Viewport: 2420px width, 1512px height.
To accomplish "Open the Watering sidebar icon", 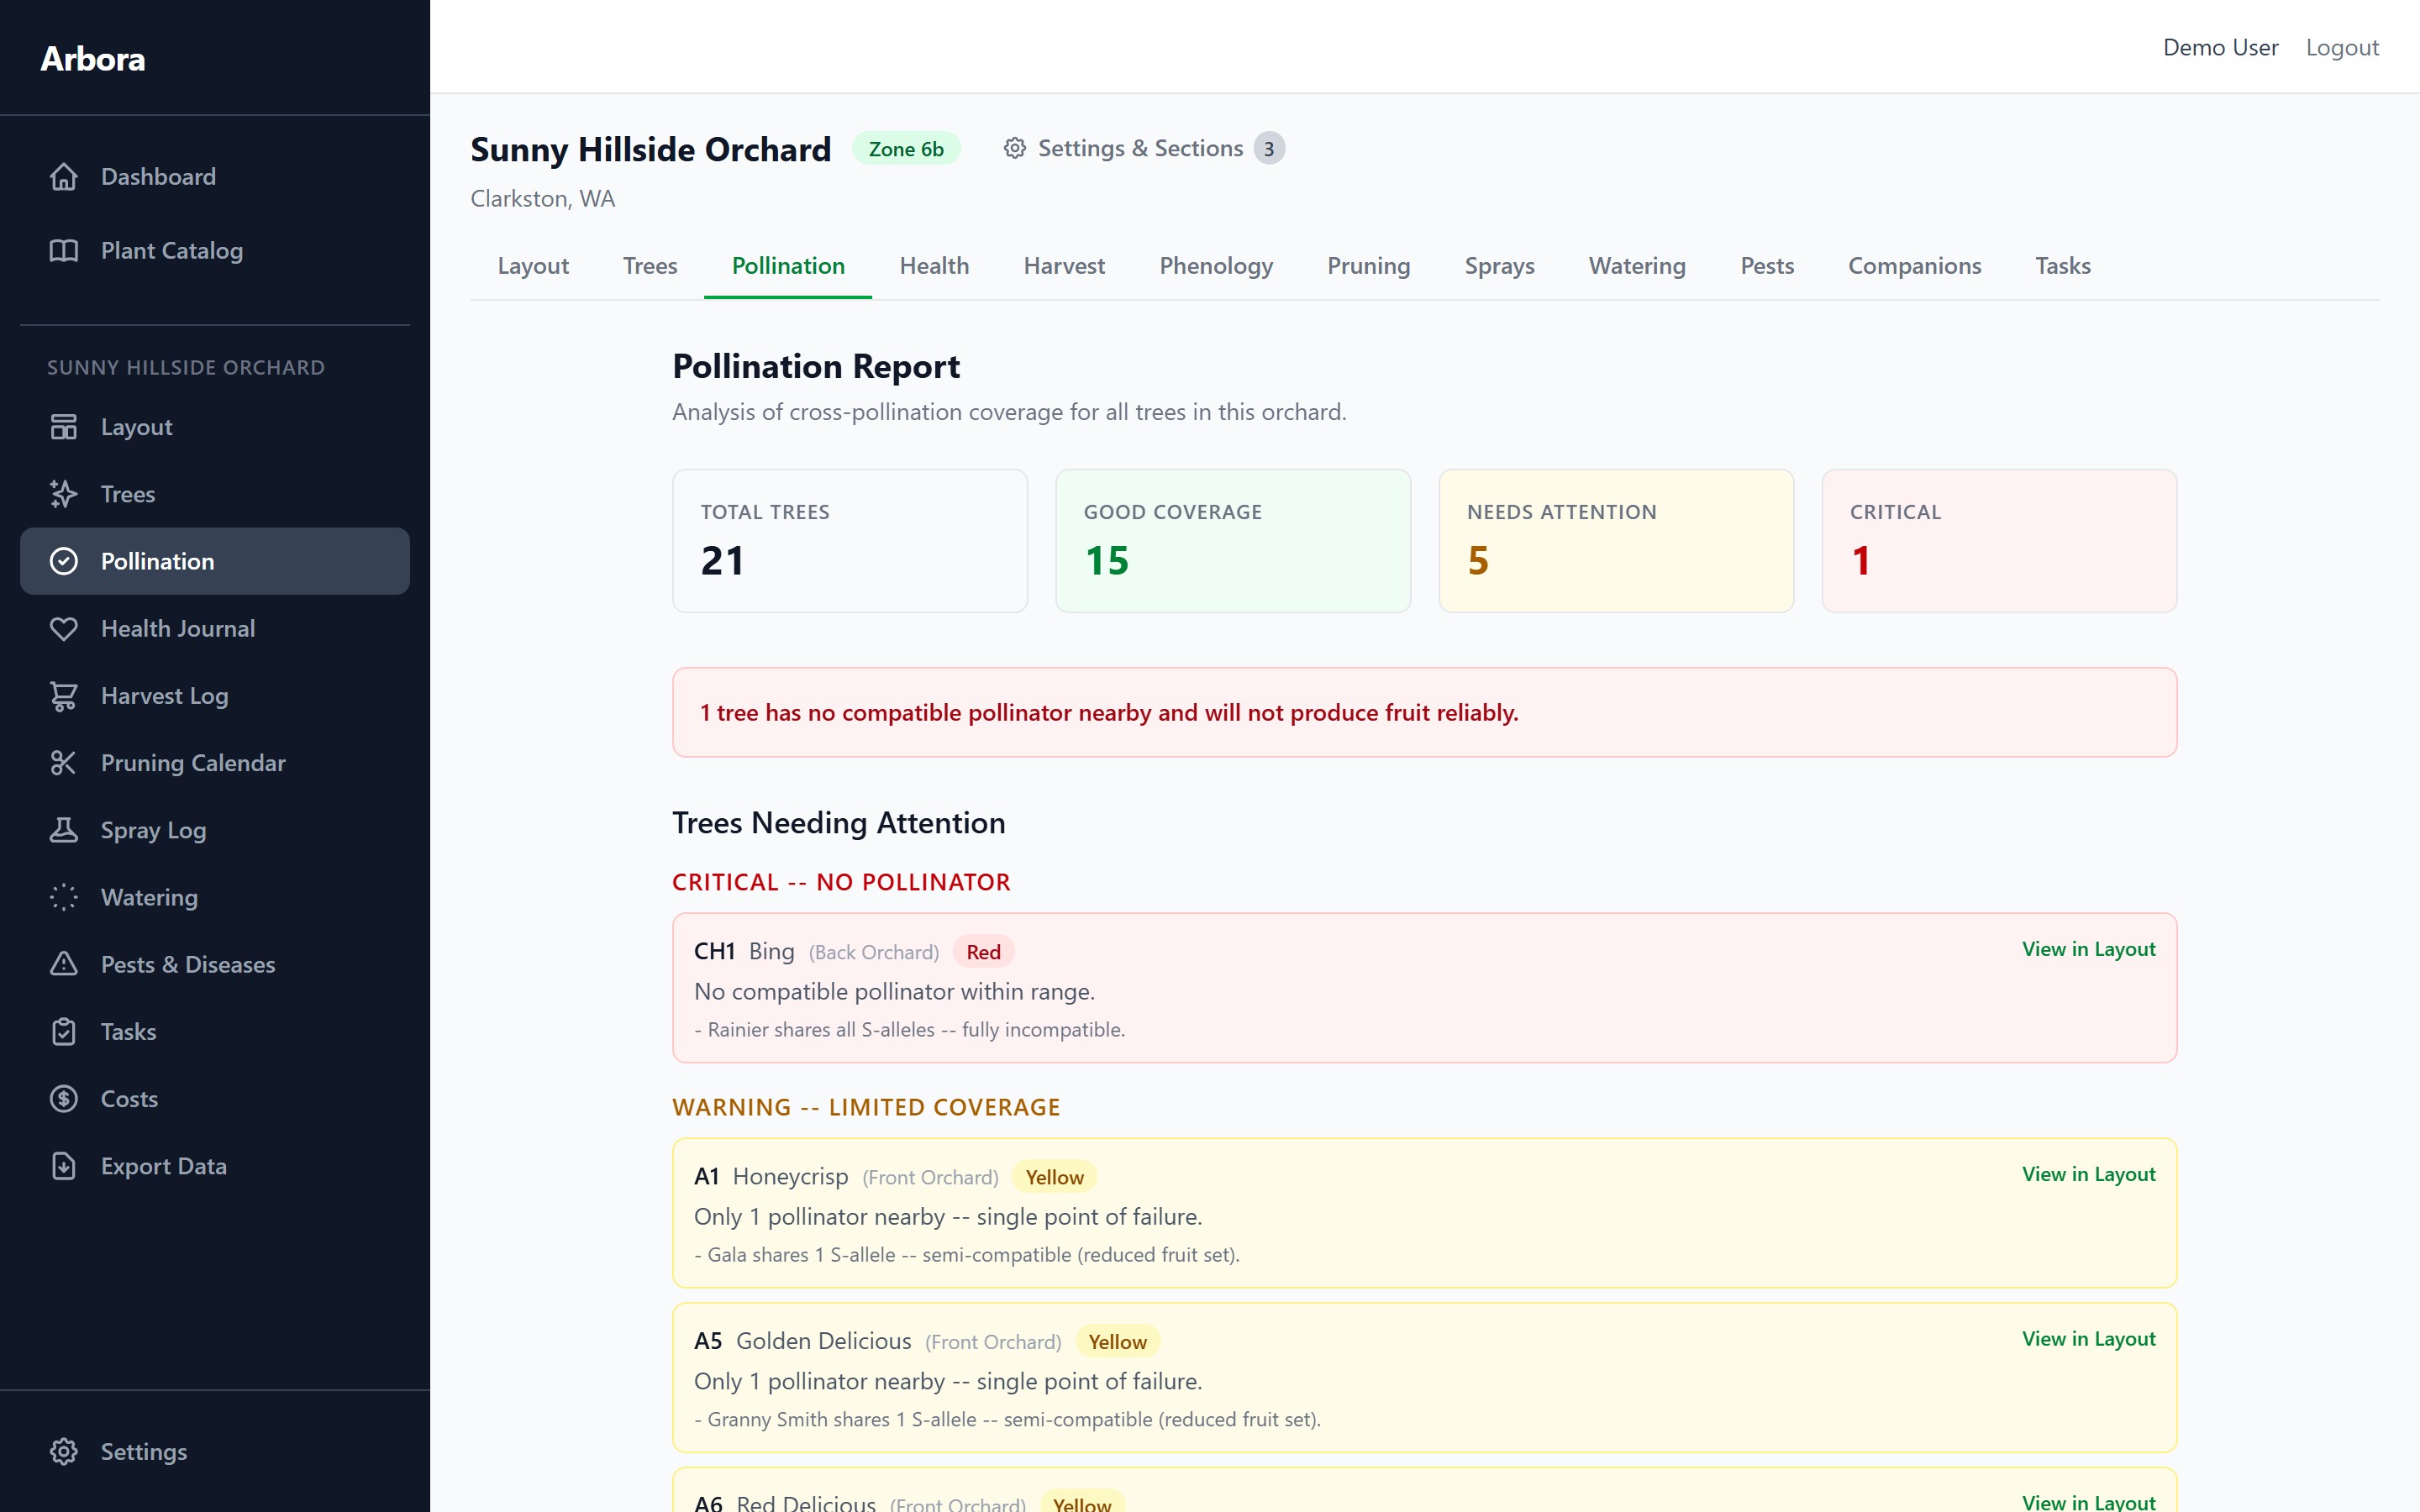I will click(x=64, y=897).
